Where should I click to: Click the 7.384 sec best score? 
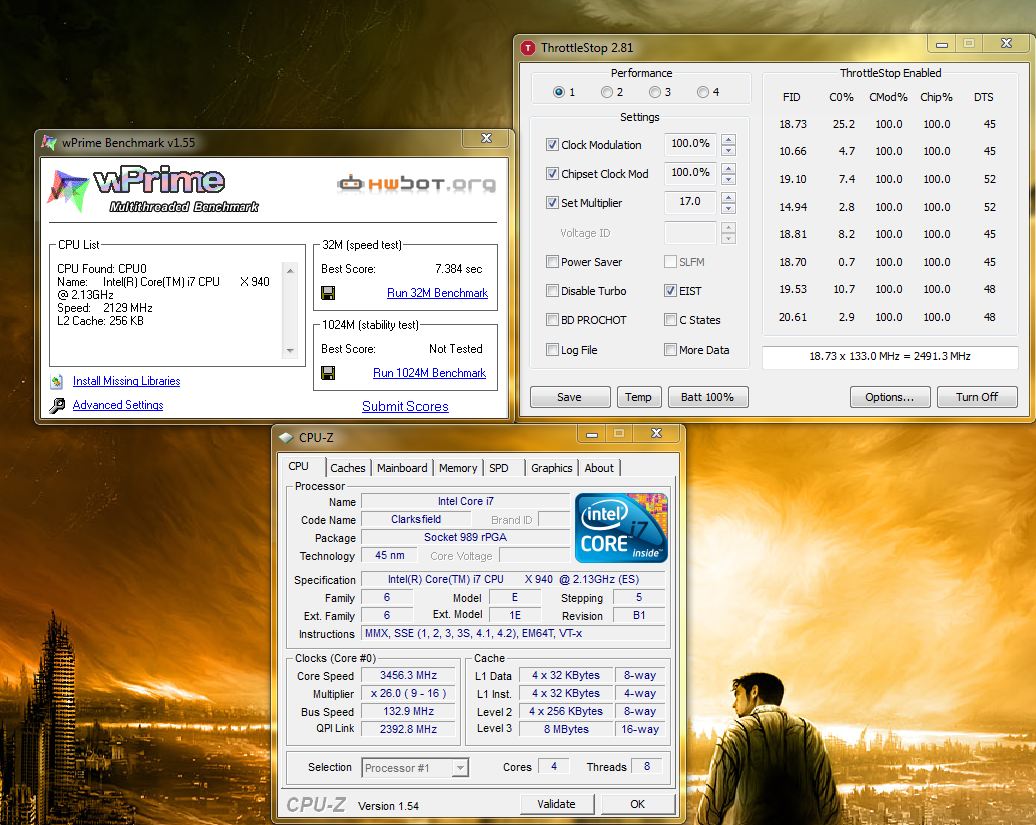pyautogui.click(x=459, y=269)
